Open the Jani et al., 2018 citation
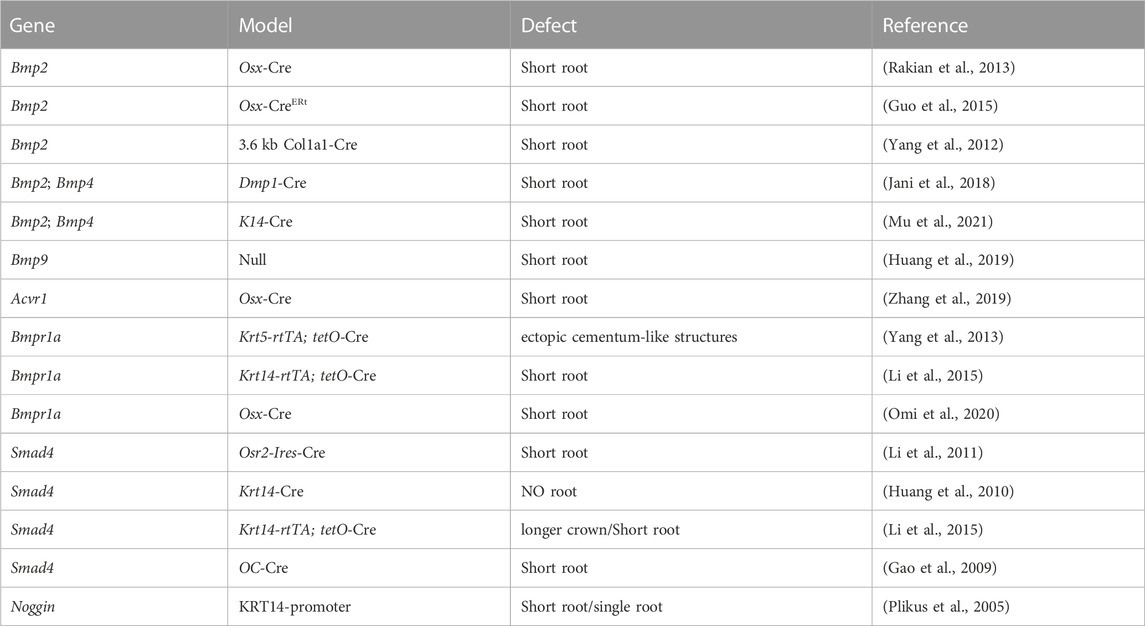Viewport: 1145px width, 626px height. (x=938, y=183)
